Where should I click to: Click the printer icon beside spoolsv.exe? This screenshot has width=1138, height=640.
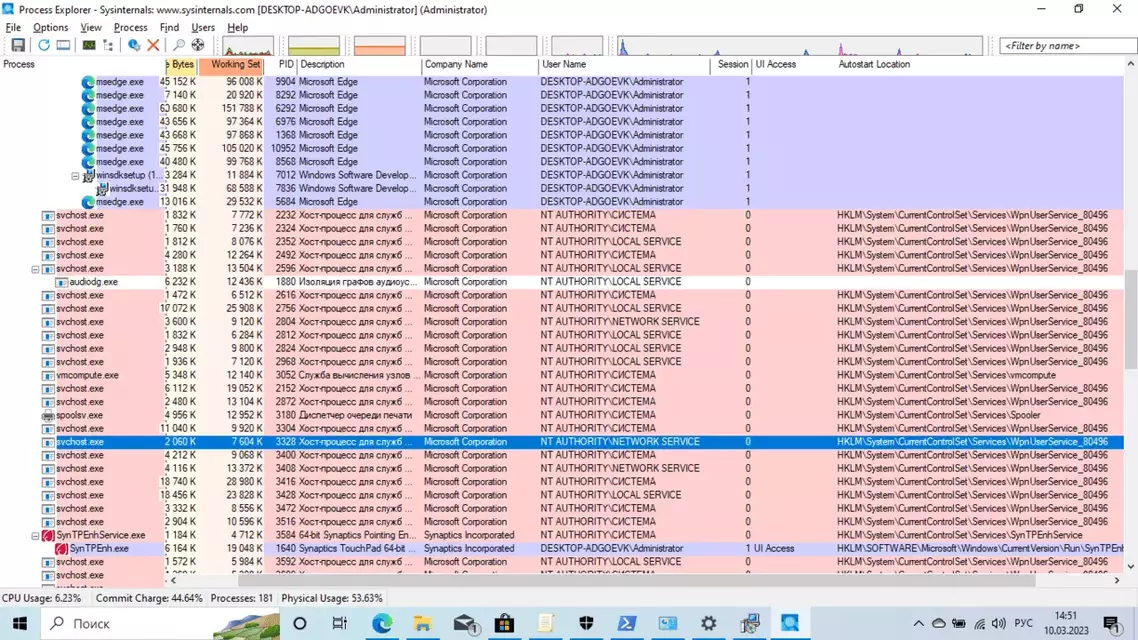coord(48,416)
